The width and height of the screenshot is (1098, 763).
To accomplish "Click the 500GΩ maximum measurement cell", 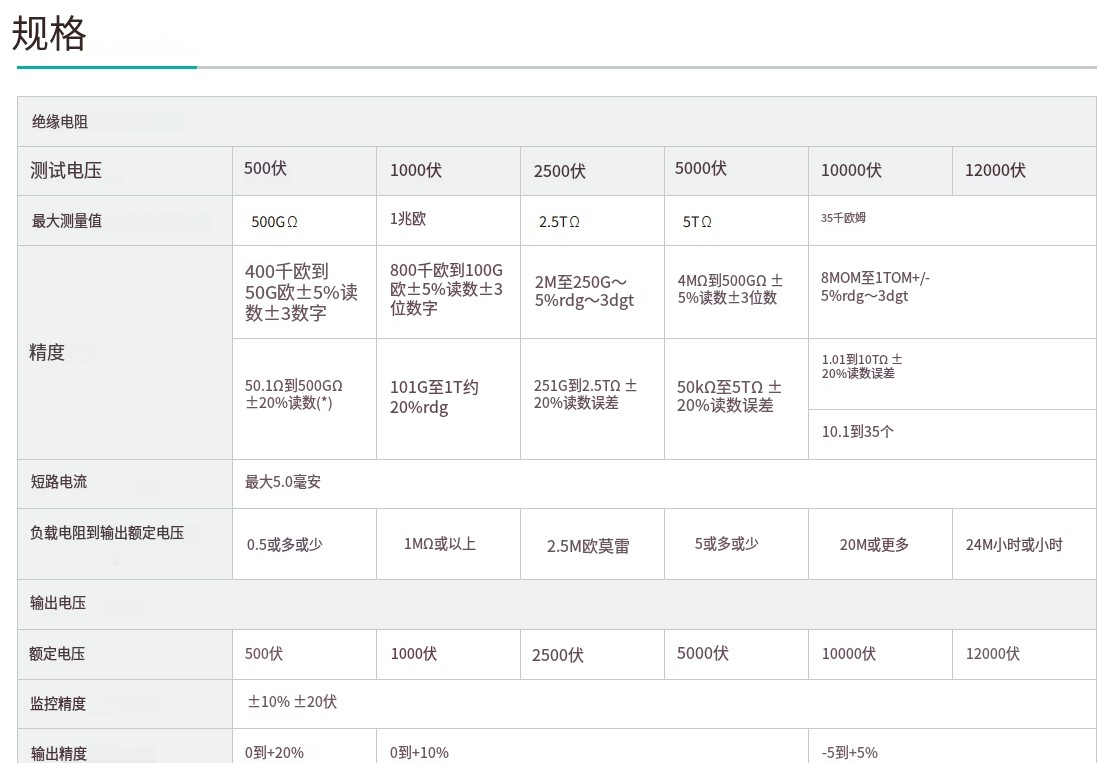I will click(274, 222).
